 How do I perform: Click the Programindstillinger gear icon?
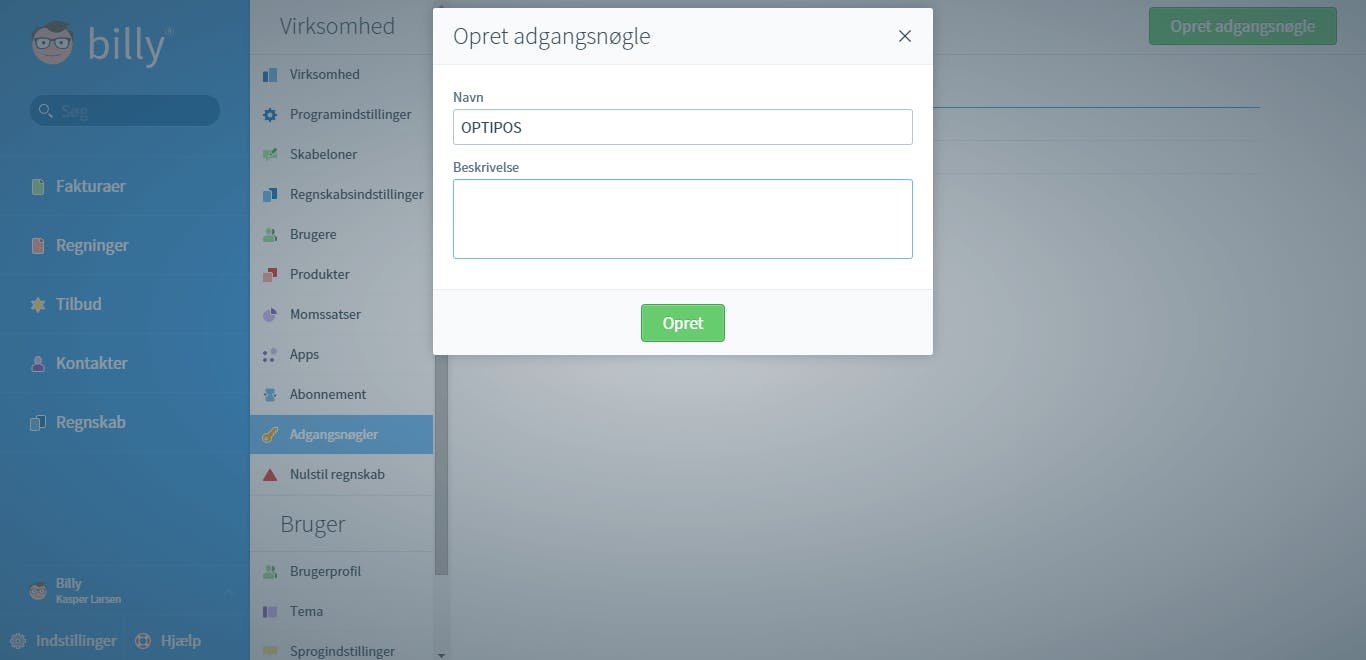tap(270, 115)
